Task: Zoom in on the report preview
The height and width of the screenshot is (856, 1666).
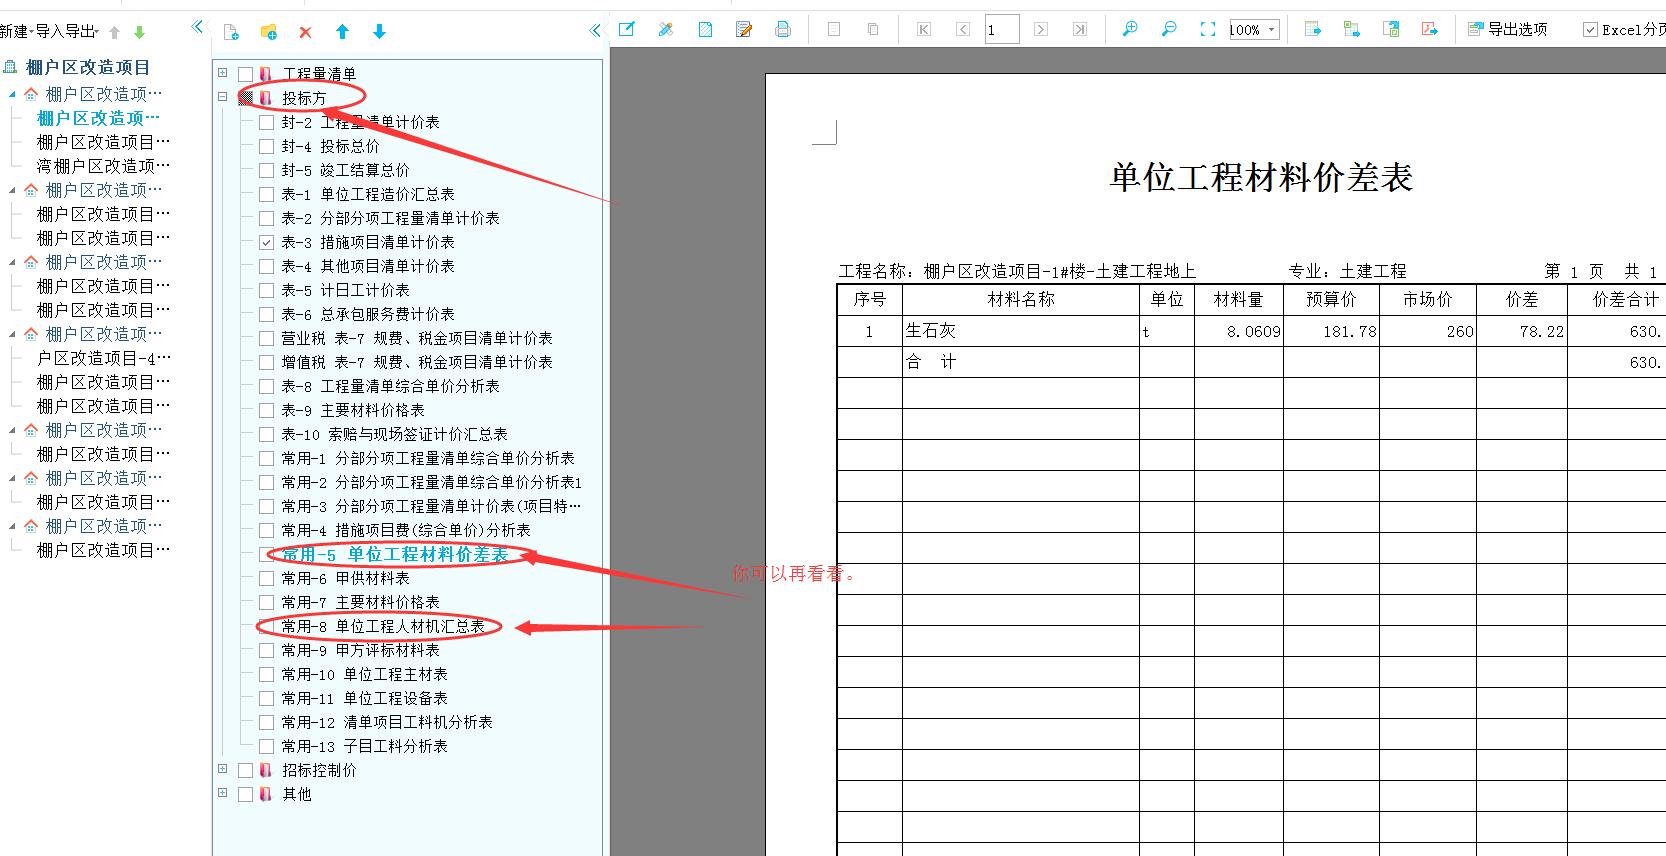Action: tap(1130, 29)
